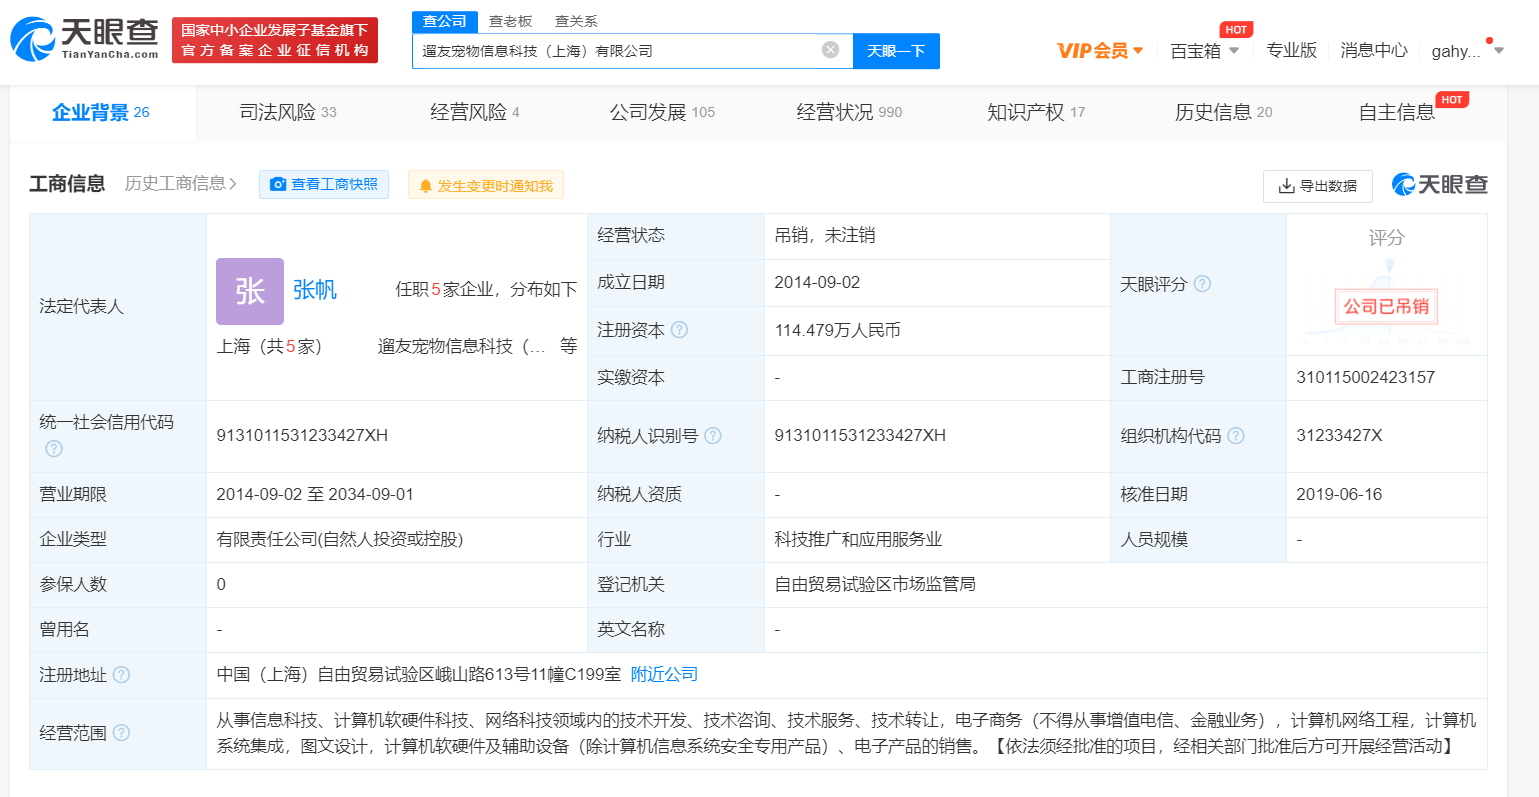Screen dimensions: 1539x797
Task: Click the help icon beside 纳税人识别号
Action: pyautogui.click(x=713, y=436)
